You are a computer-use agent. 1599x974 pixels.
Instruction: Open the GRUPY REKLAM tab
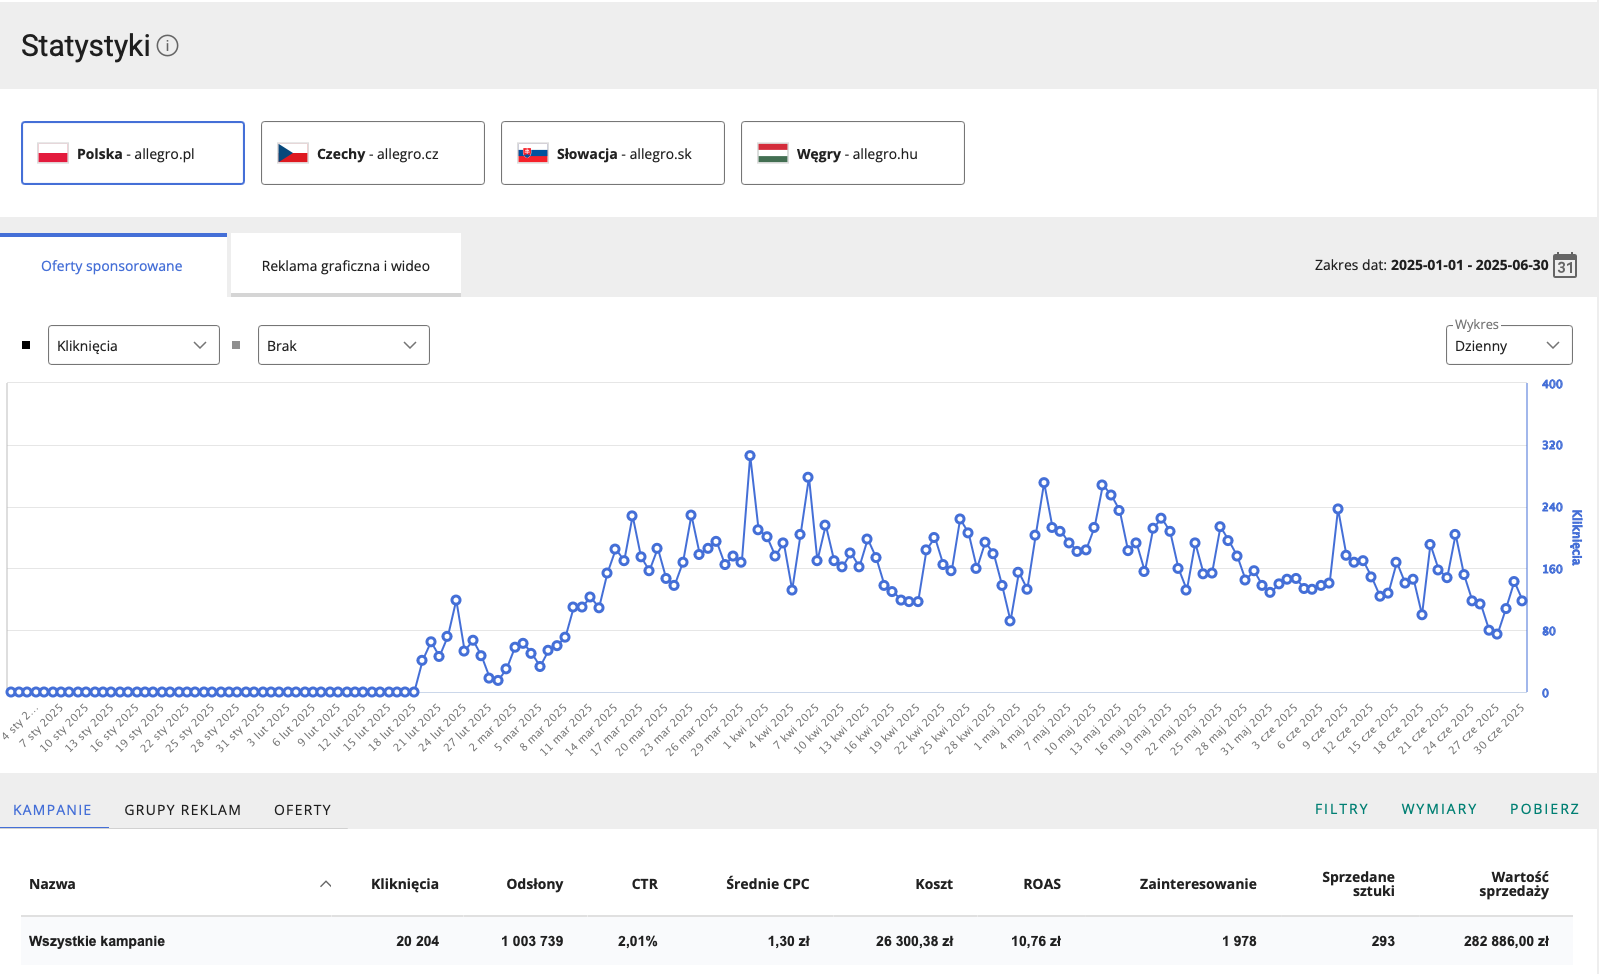pyautogui.click(x=183, y=810)
